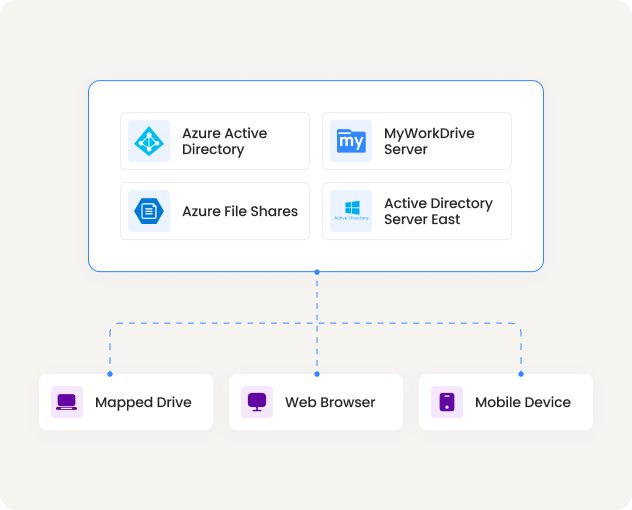
Task: Select the "Azure Active Directory" label
Action: pyautogui.click(x=225, y=141)
